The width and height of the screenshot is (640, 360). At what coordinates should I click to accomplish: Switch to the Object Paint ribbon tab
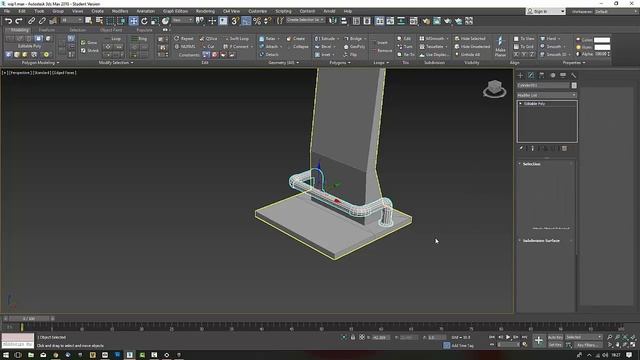click(x=111, y=30)
